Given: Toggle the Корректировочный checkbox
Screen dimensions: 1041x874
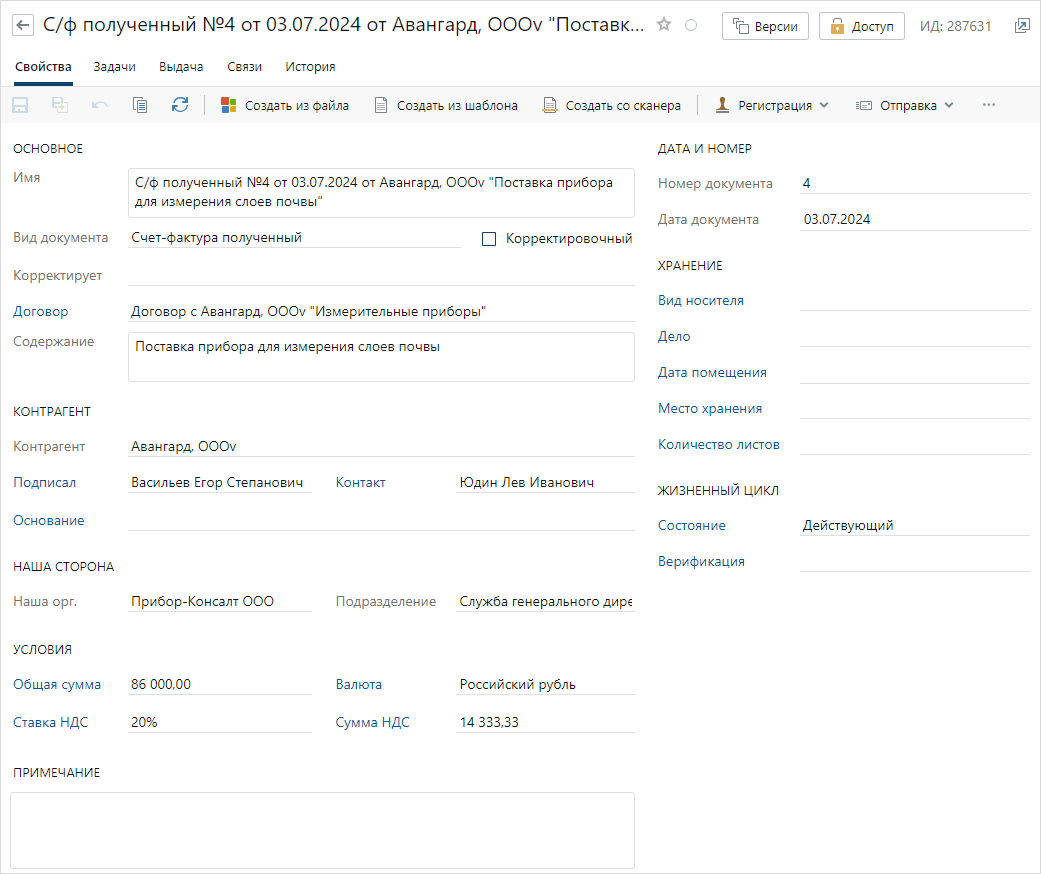Looking at the screenshot, I should tap(489, 239).
